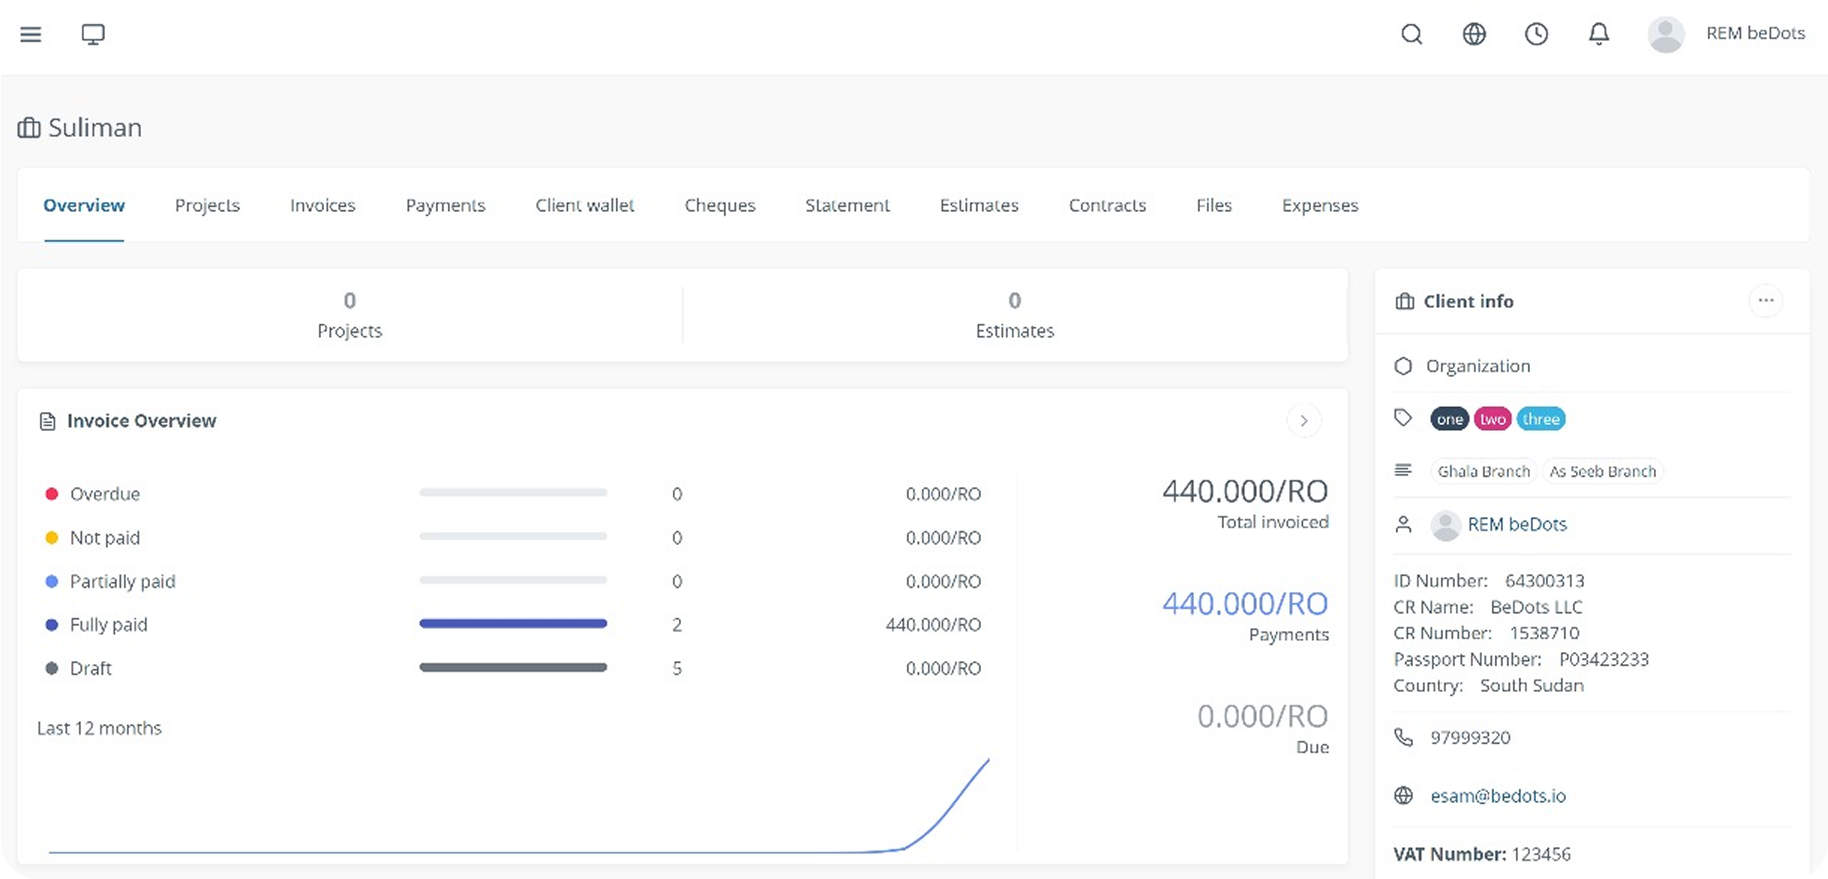Click the user avatar in header
The height and width of the screenshot is (879, 1828).
pyautogui.click(x=1665, y=34)
